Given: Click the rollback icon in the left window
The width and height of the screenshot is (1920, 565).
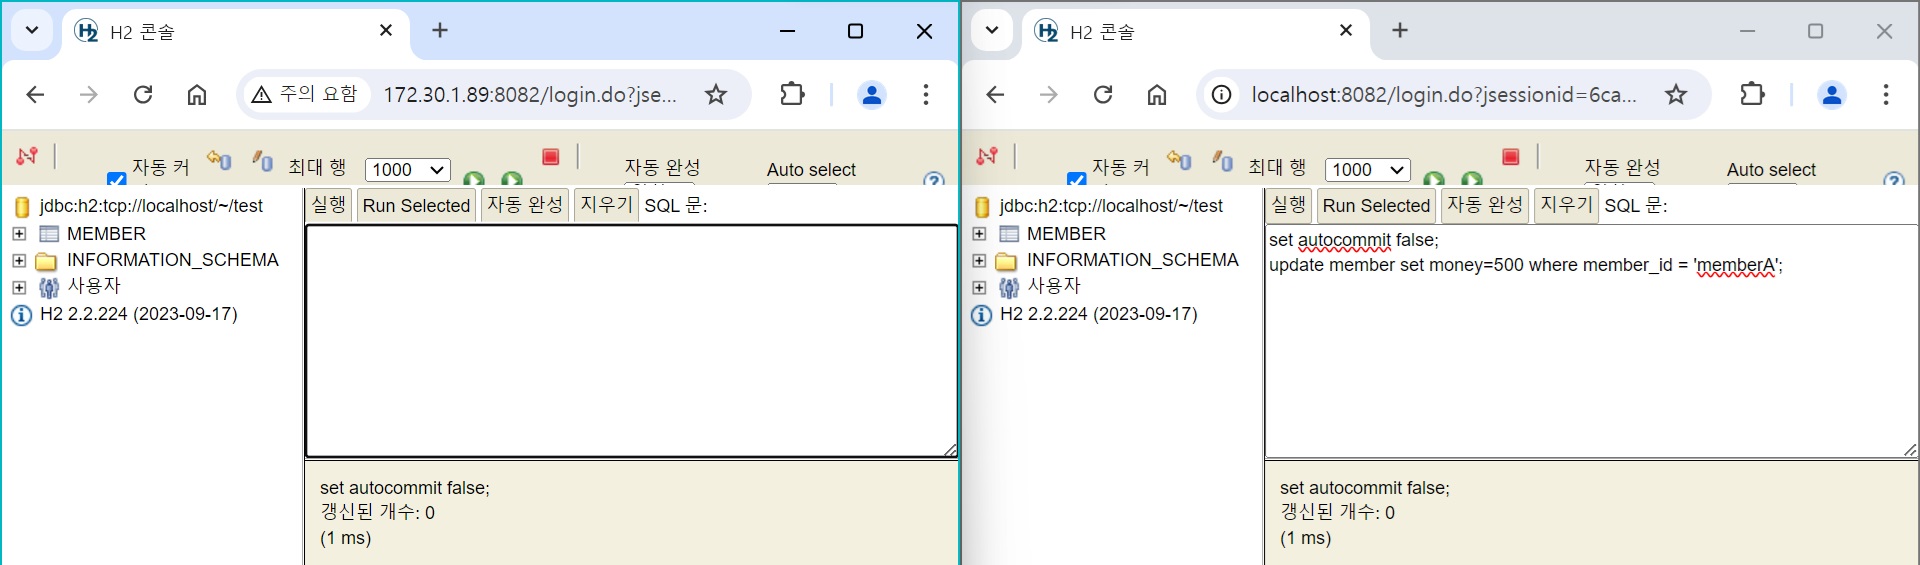Looking at the screenshot, I should click(x=219, y=159).
